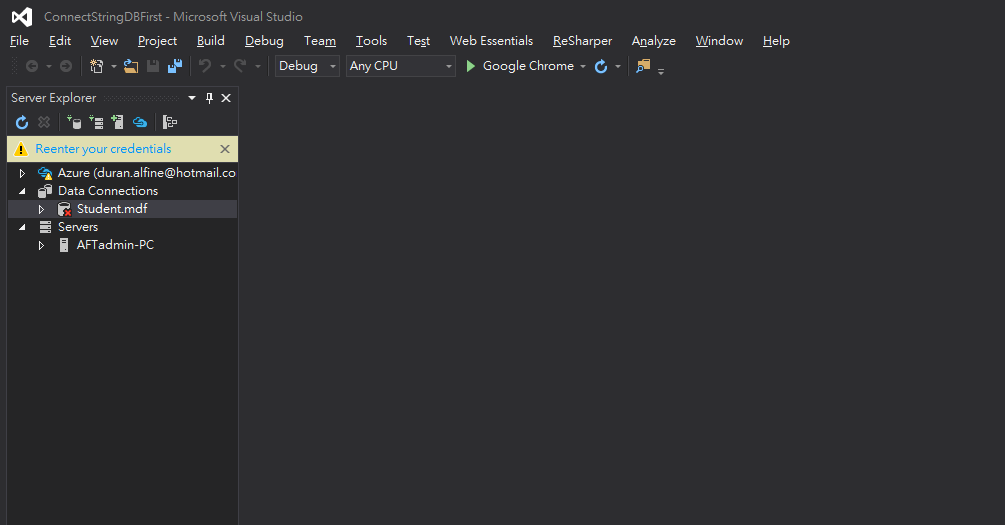Click Add SharePoint Connection icon
Viewport: 1005px width, 525px height.
117,122
